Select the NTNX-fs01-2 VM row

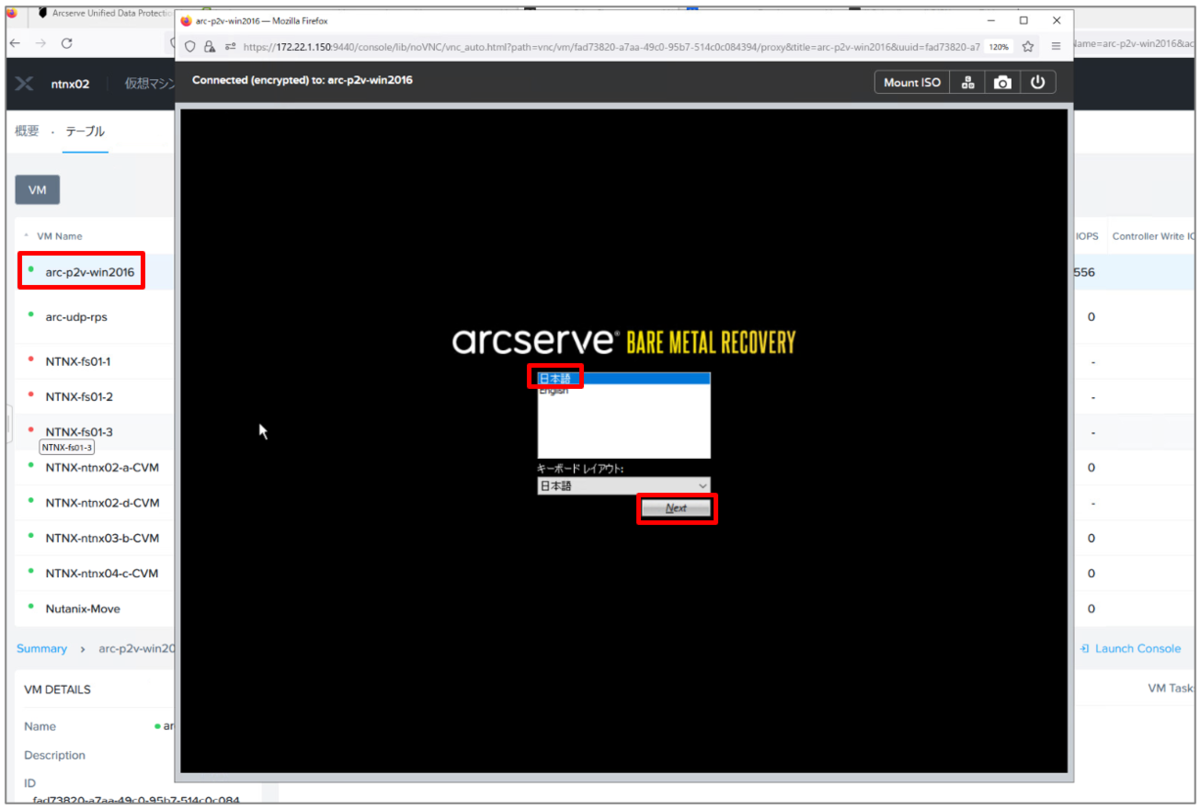(x=78, y=396)
